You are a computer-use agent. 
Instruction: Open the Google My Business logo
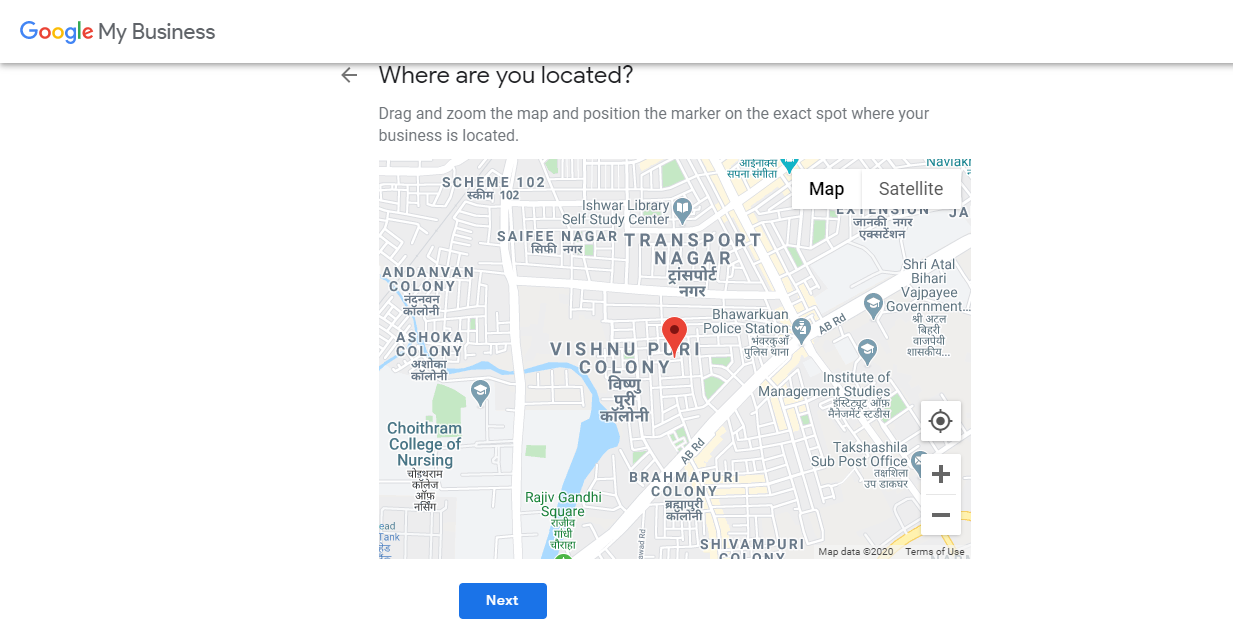coord(118,31)
